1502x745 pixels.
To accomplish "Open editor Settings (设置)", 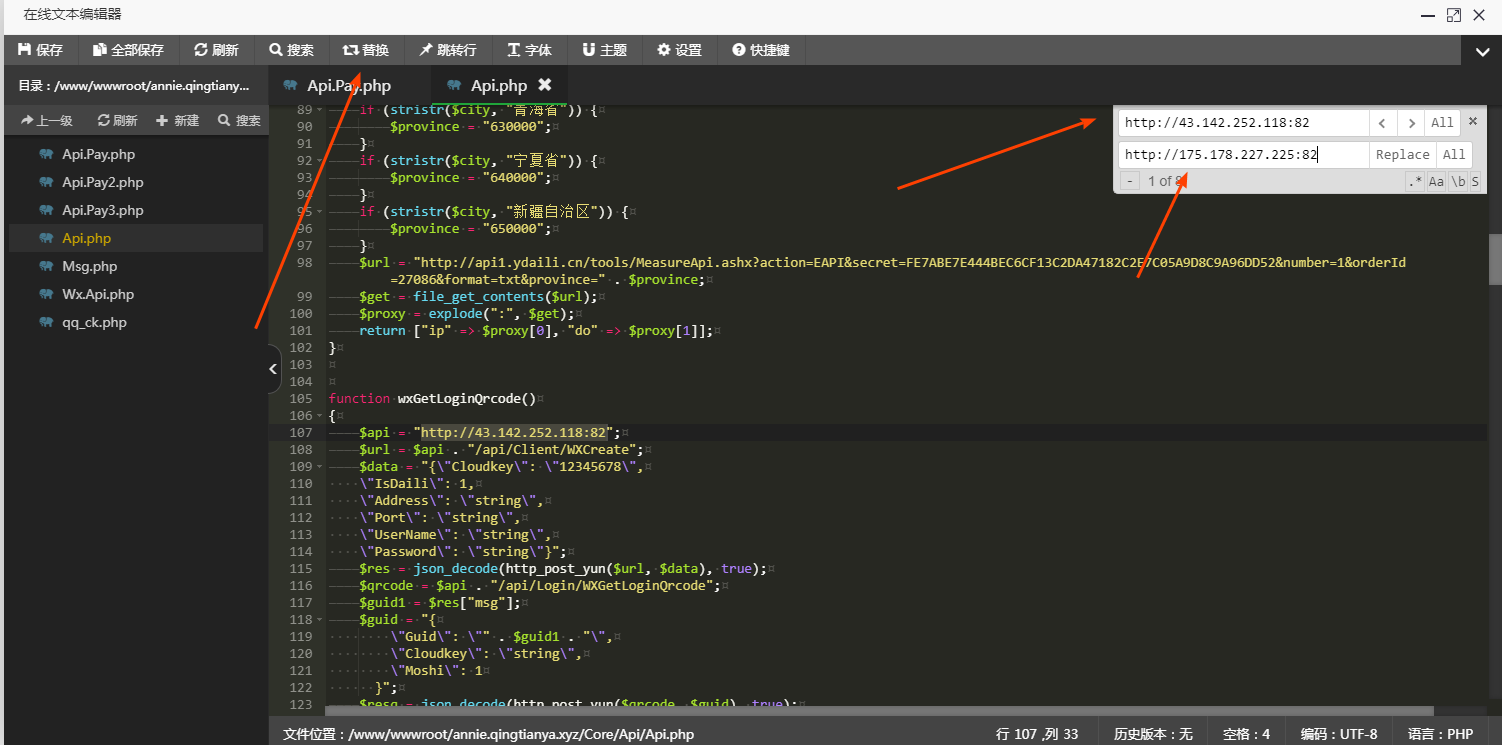I will pyautogui.click(x=679, y=50).
